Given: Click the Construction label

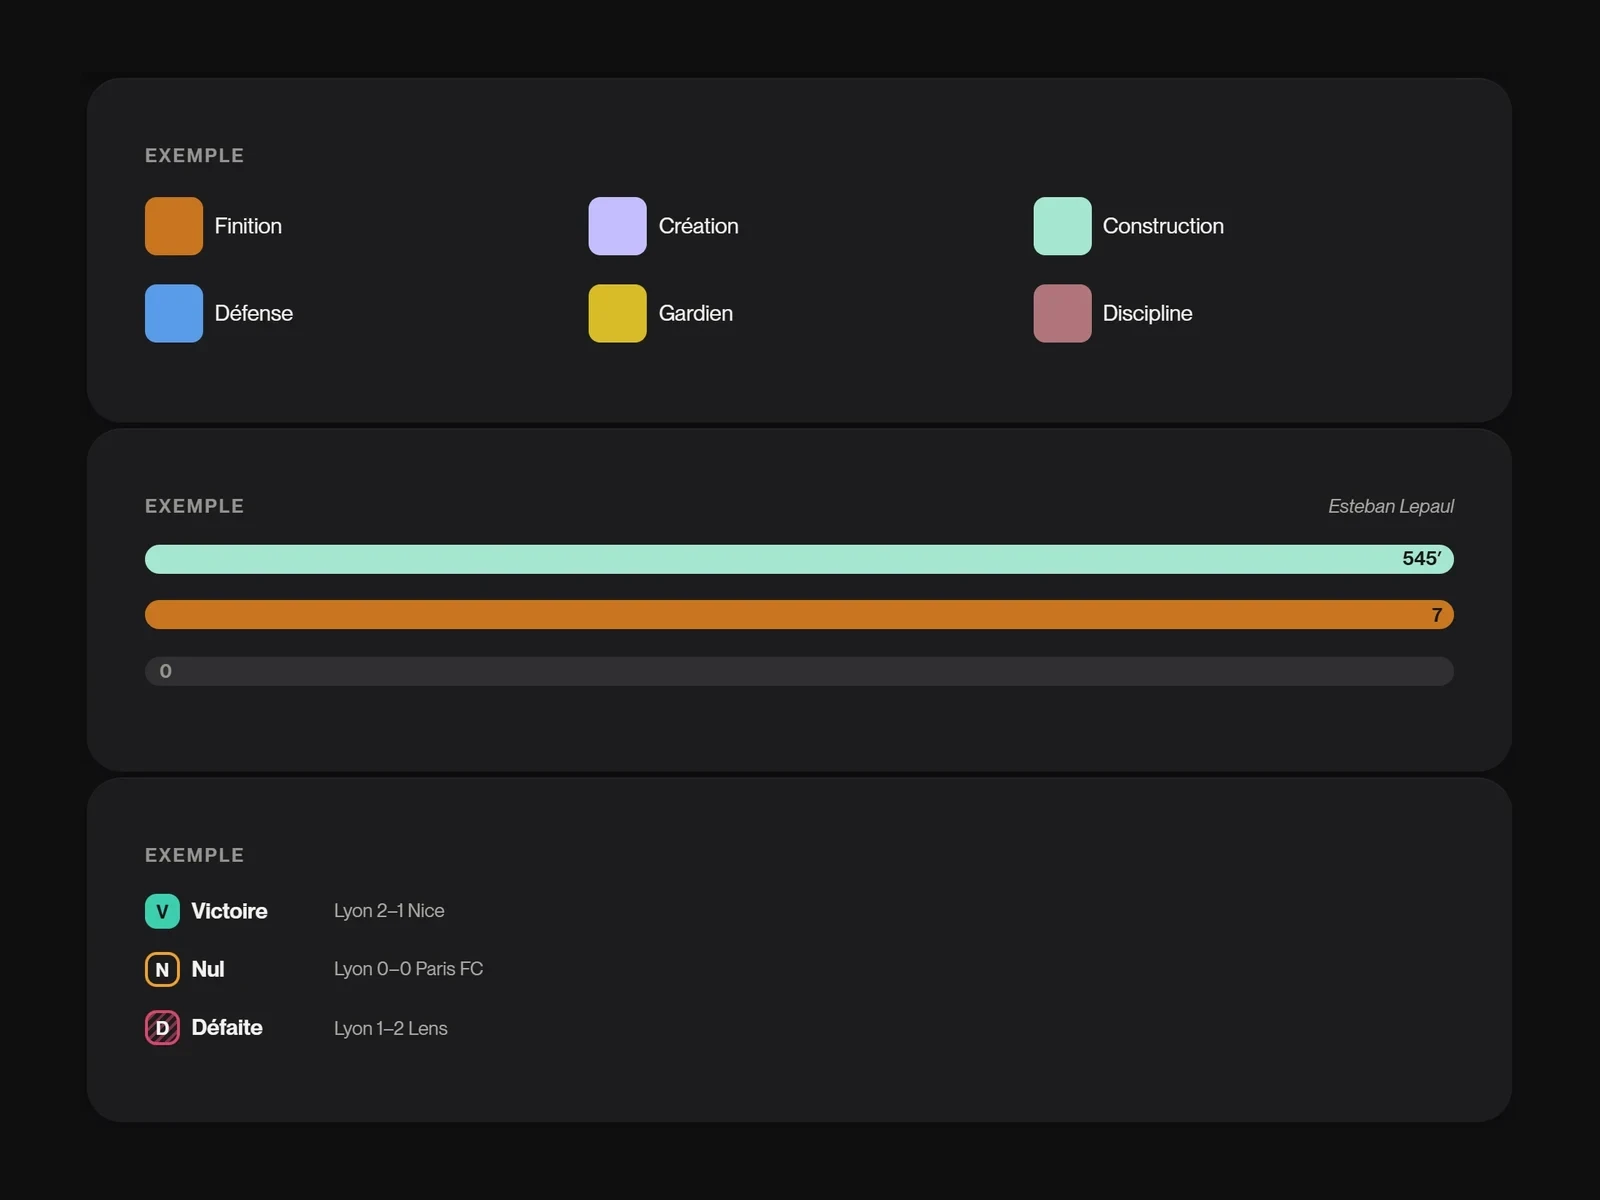Looking at the screenshot, I should coord(1163,226).
